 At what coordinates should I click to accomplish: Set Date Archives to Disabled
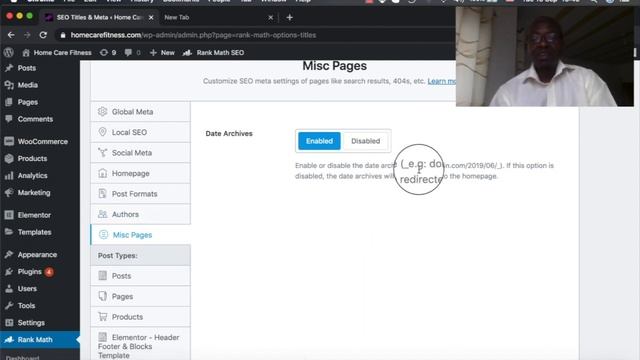pos(366,141)
